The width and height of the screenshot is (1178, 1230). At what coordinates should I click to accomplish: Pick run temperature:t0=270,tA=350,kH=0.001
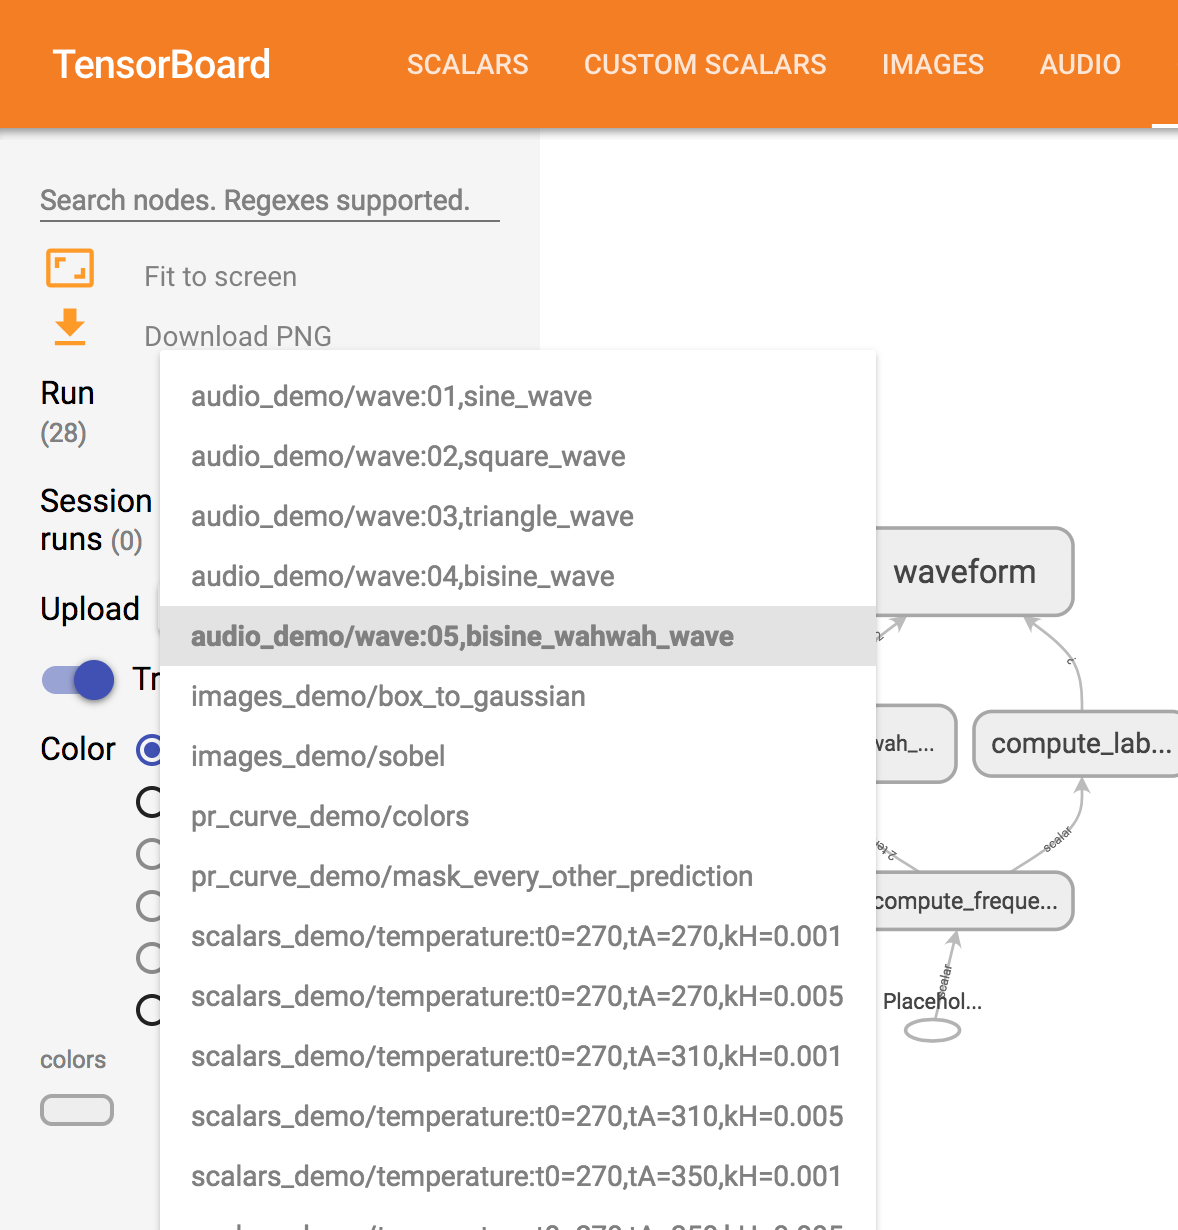coord(518,1176)
